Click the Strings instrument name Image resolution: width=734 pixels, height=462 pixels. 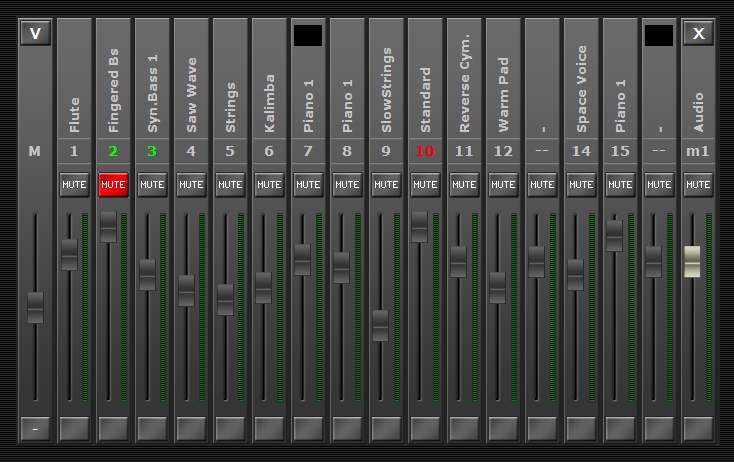pyautogui.click(x=230, y=108)
